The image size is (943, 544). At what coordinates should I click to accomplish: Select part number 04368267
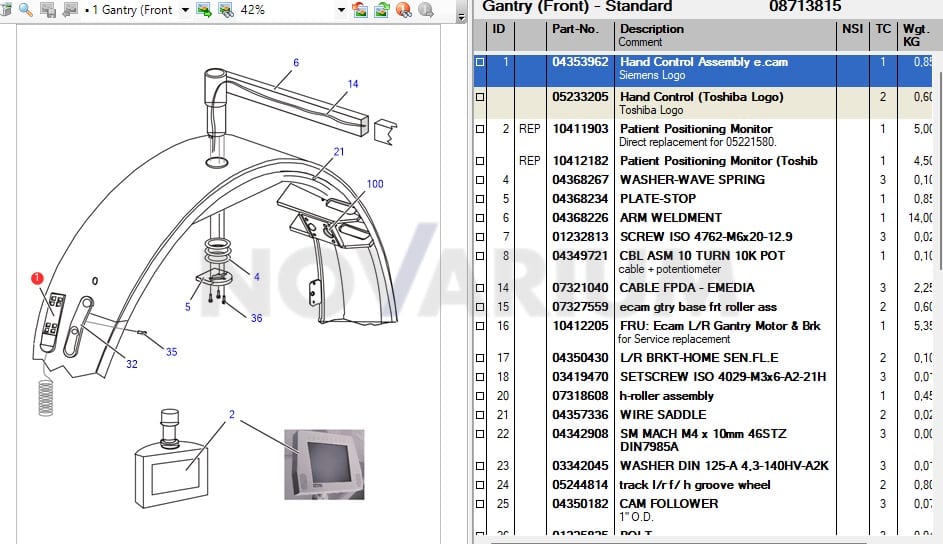click(580, 180)
